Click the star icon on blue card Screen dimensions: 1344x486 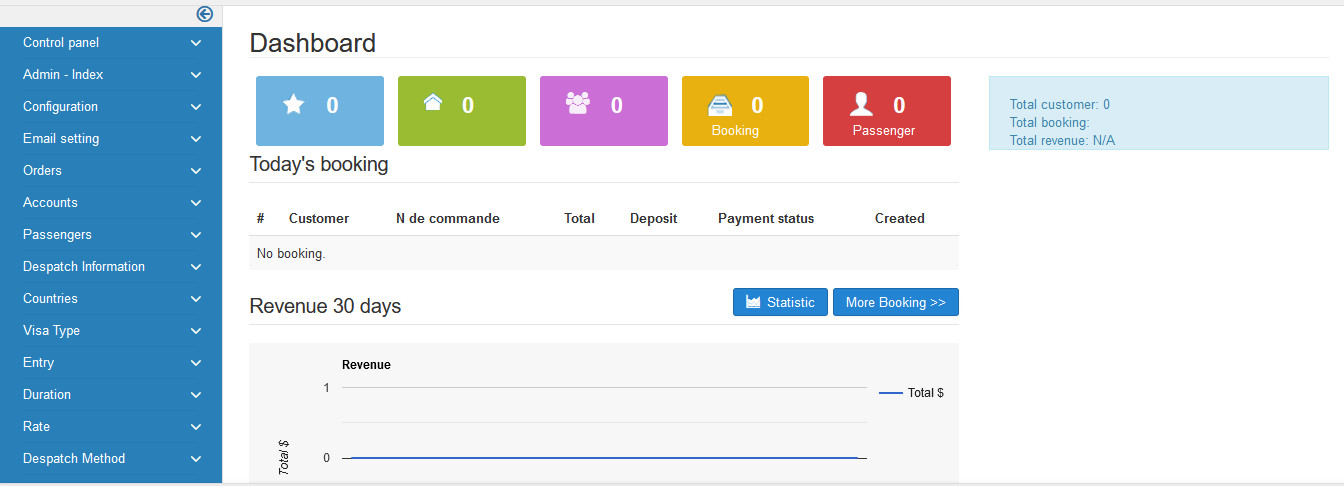click(293, 105)
